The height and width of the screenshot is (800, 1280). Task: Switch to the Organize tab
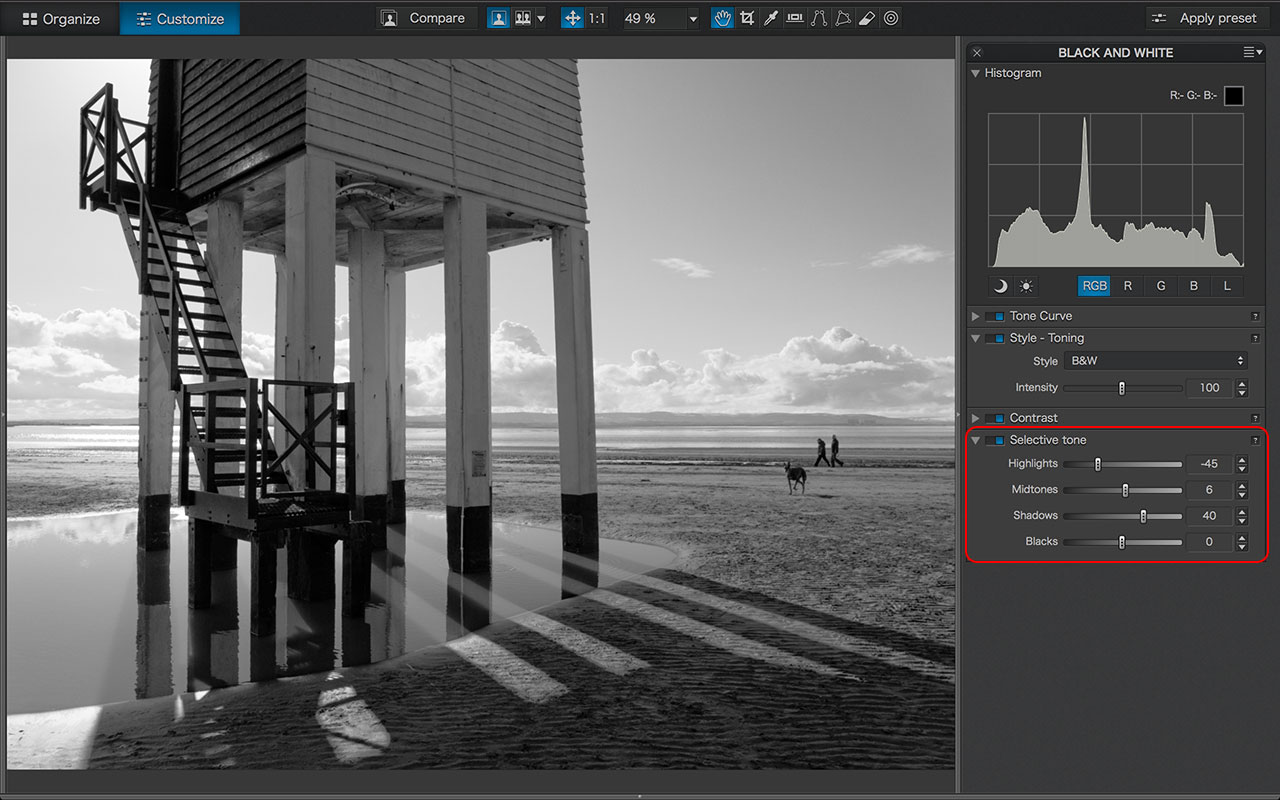pos(60,18)
